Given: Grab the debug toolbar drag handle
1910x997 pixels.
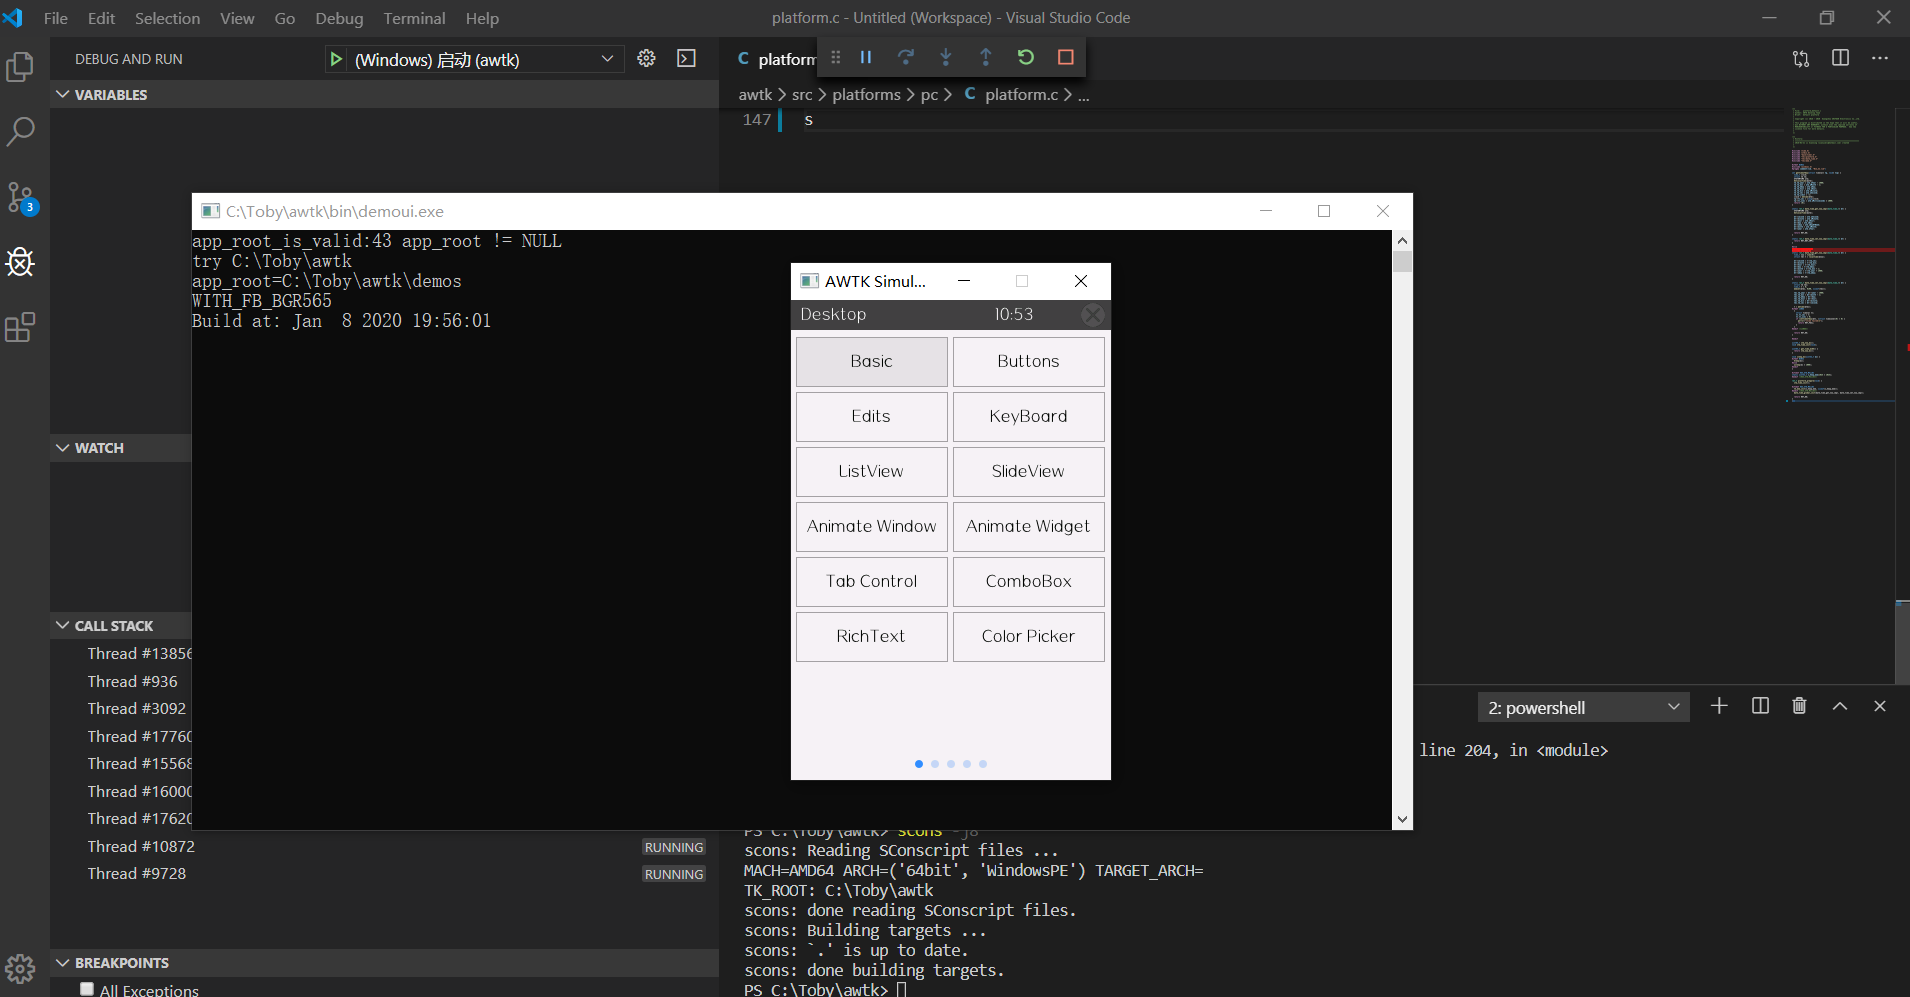Looking at the screenshot, I should click(836, 57).
